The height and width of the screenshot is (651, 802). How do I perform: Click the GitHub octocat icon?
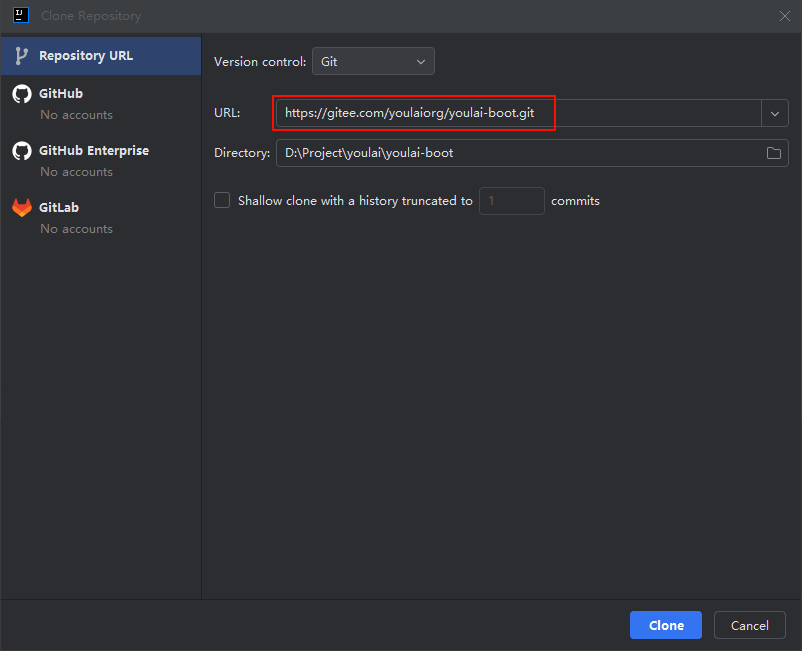tap(22, 94)
